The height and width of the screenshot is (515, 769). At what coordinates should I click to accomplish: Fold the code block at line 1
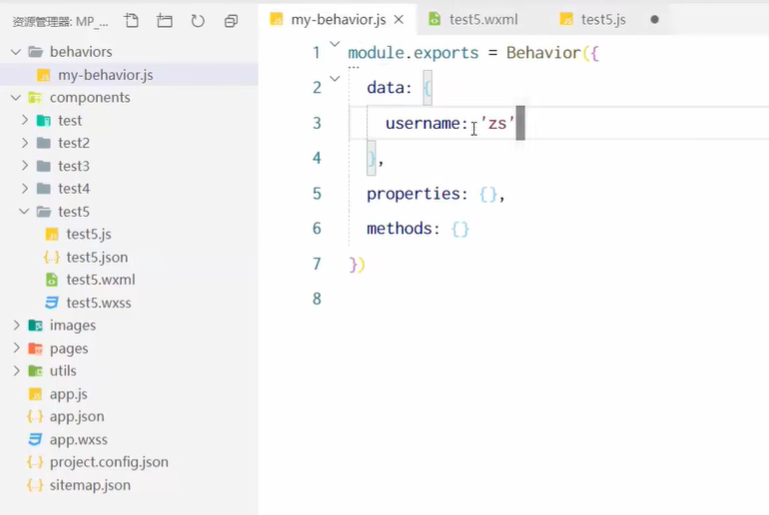[x=334, y=44]
